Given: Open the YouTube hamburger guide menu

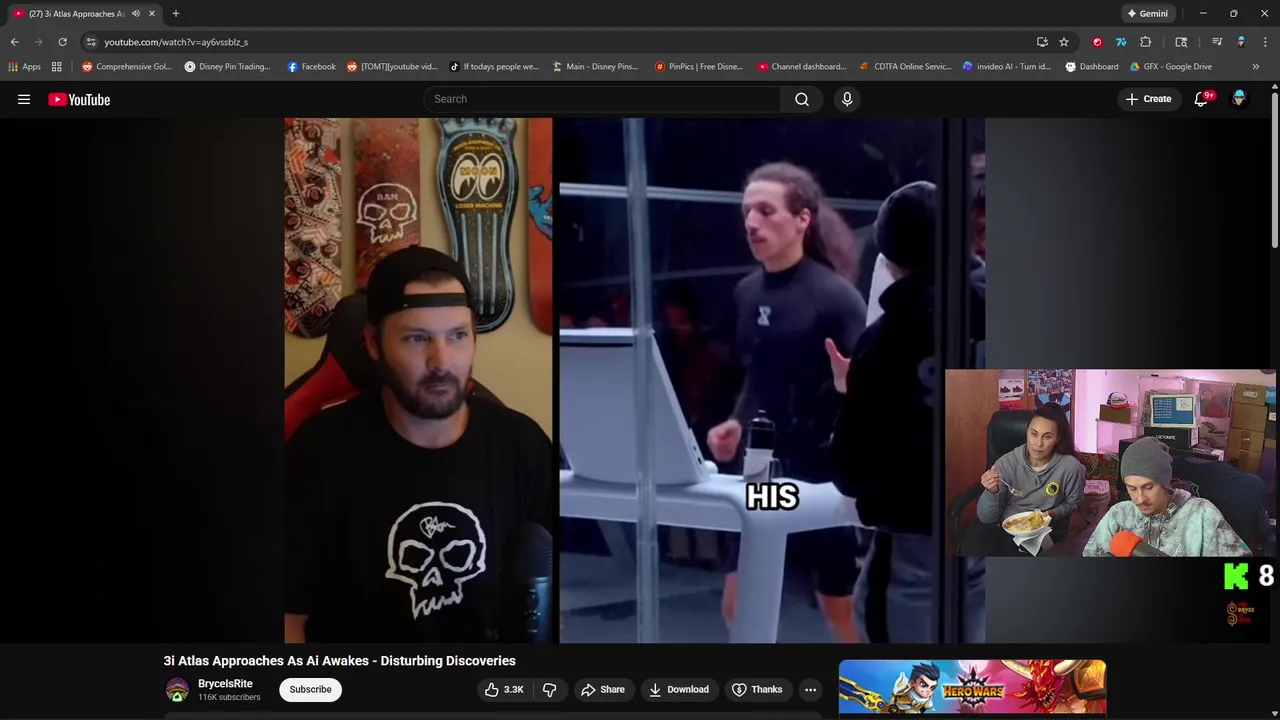Looking at the screenshot, I should point(24,99).
